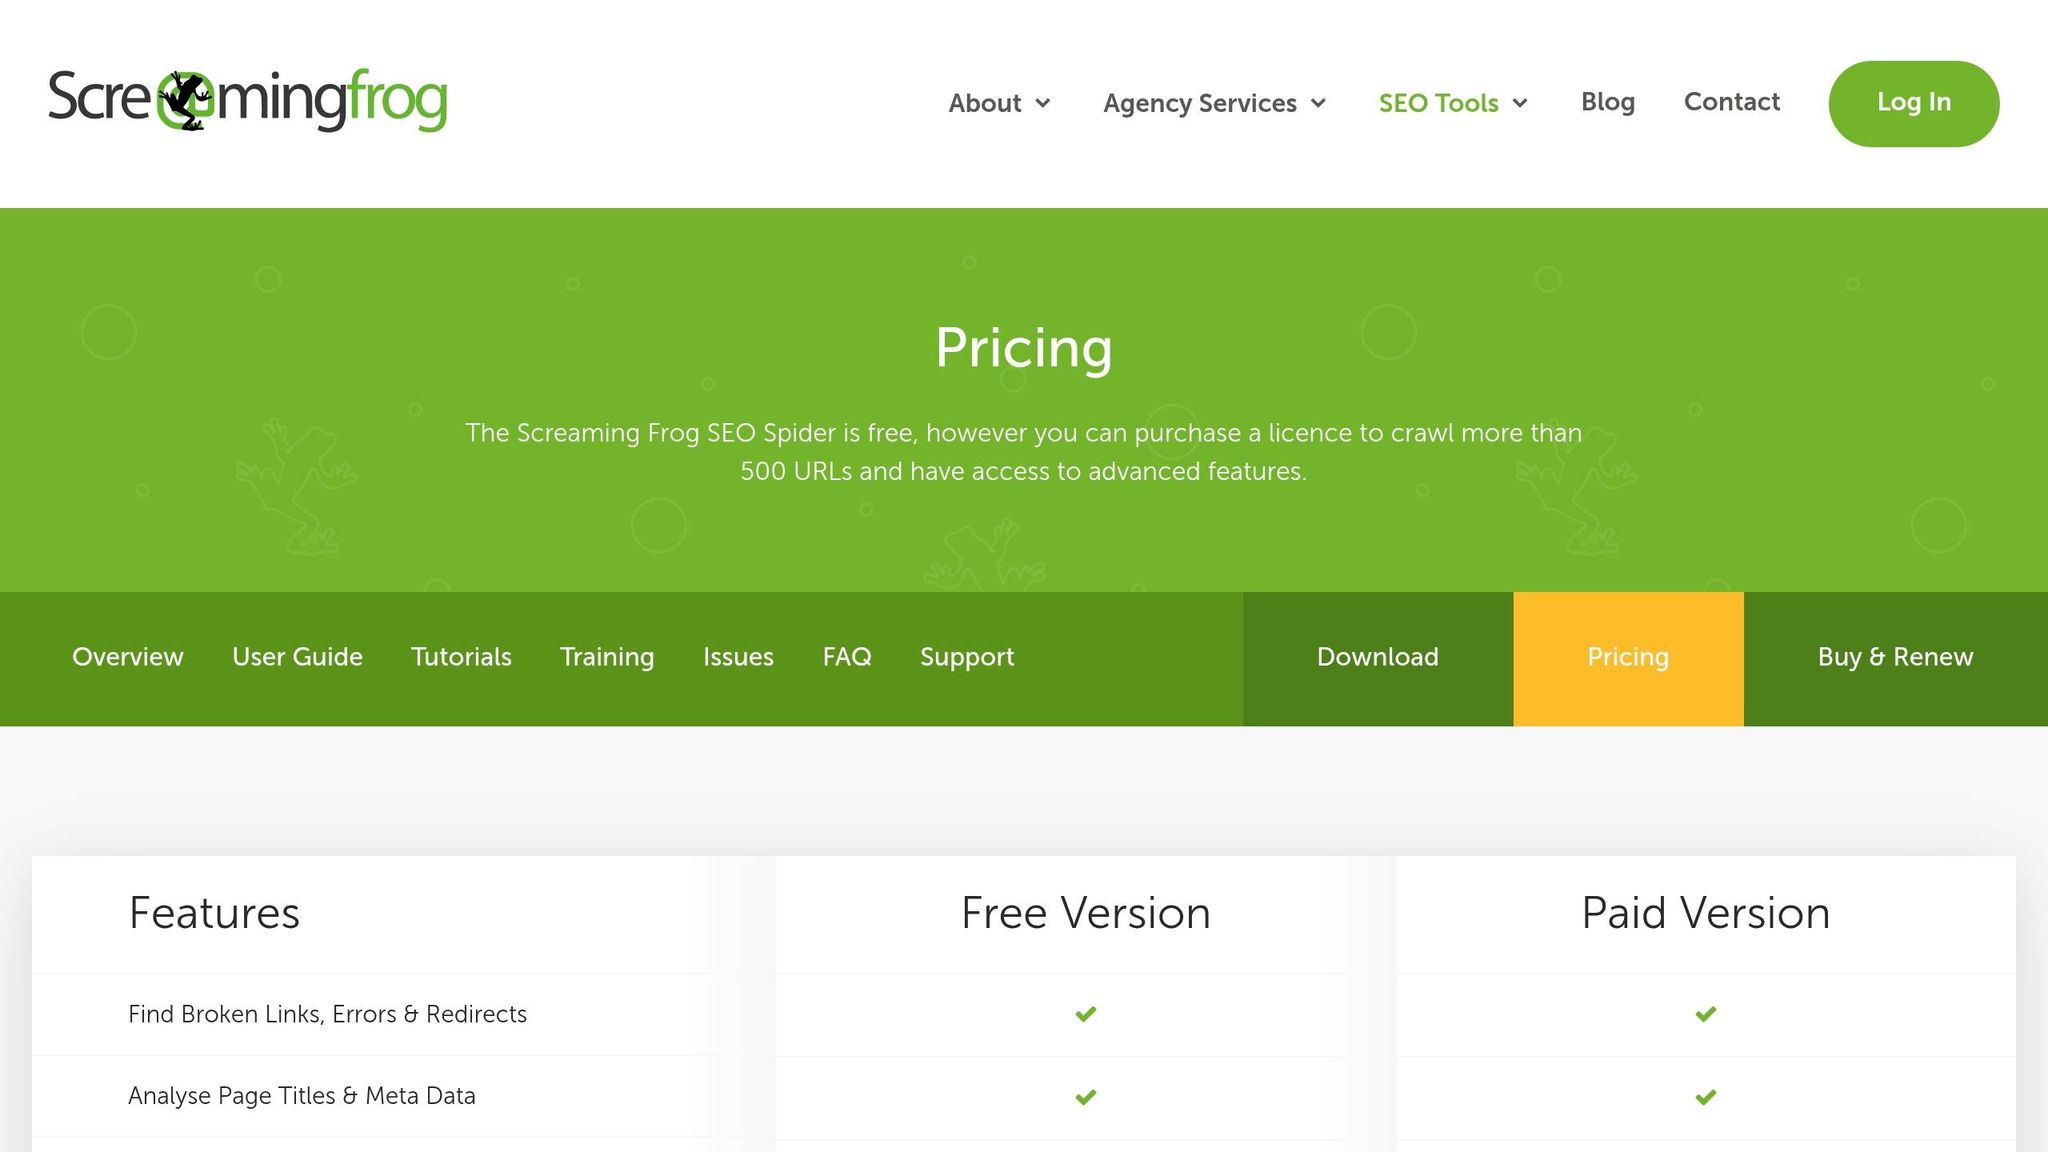This screenshot has width=2048, height=1152.
Task: Click Free Version checkmark for Find Broken Links
Action: point(1086,1014)
